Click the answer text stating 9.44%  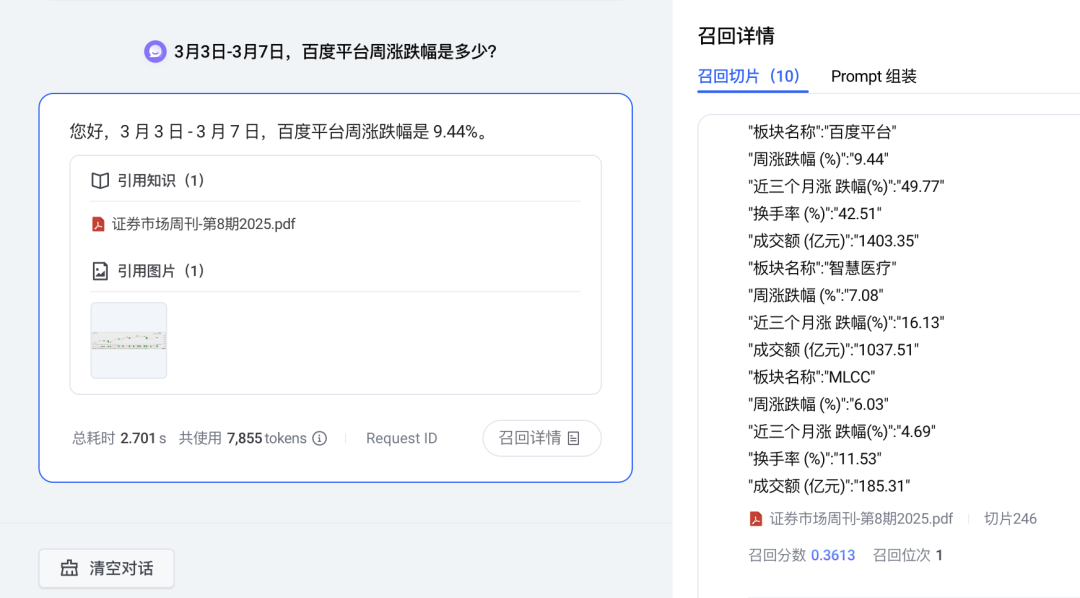[x=280, y=132]
